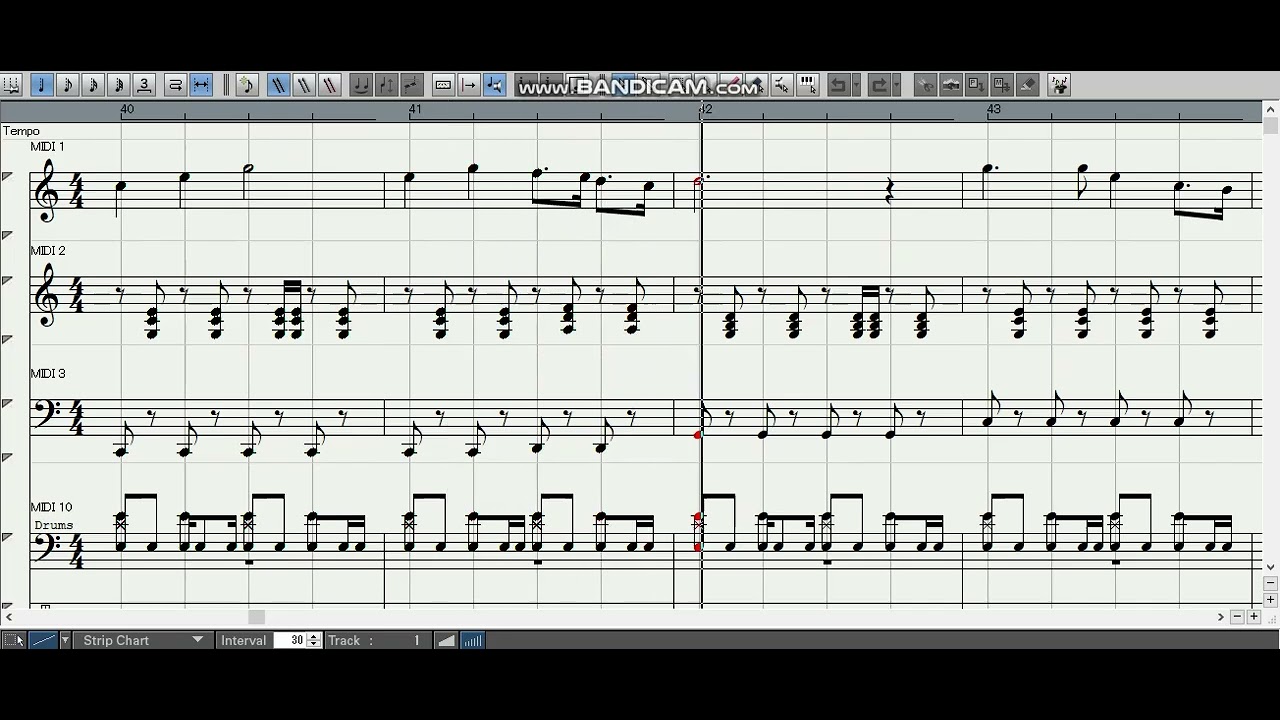Select the ramp triangle display icon

tap(446, 640)
